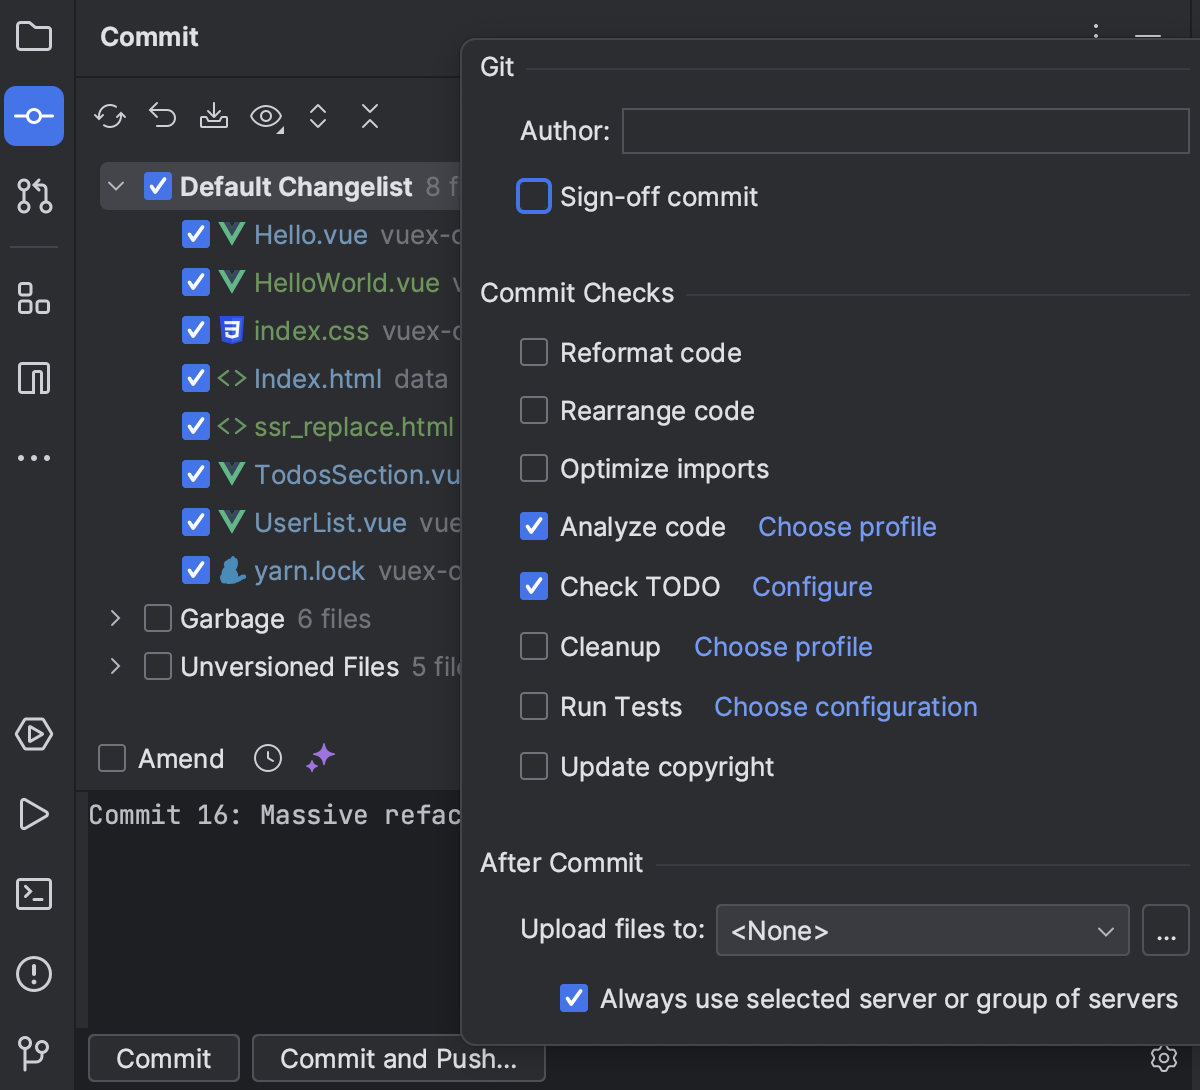Uncheck the Analyze code option
Screen dimensions: 1200x1090
point(534,527)
